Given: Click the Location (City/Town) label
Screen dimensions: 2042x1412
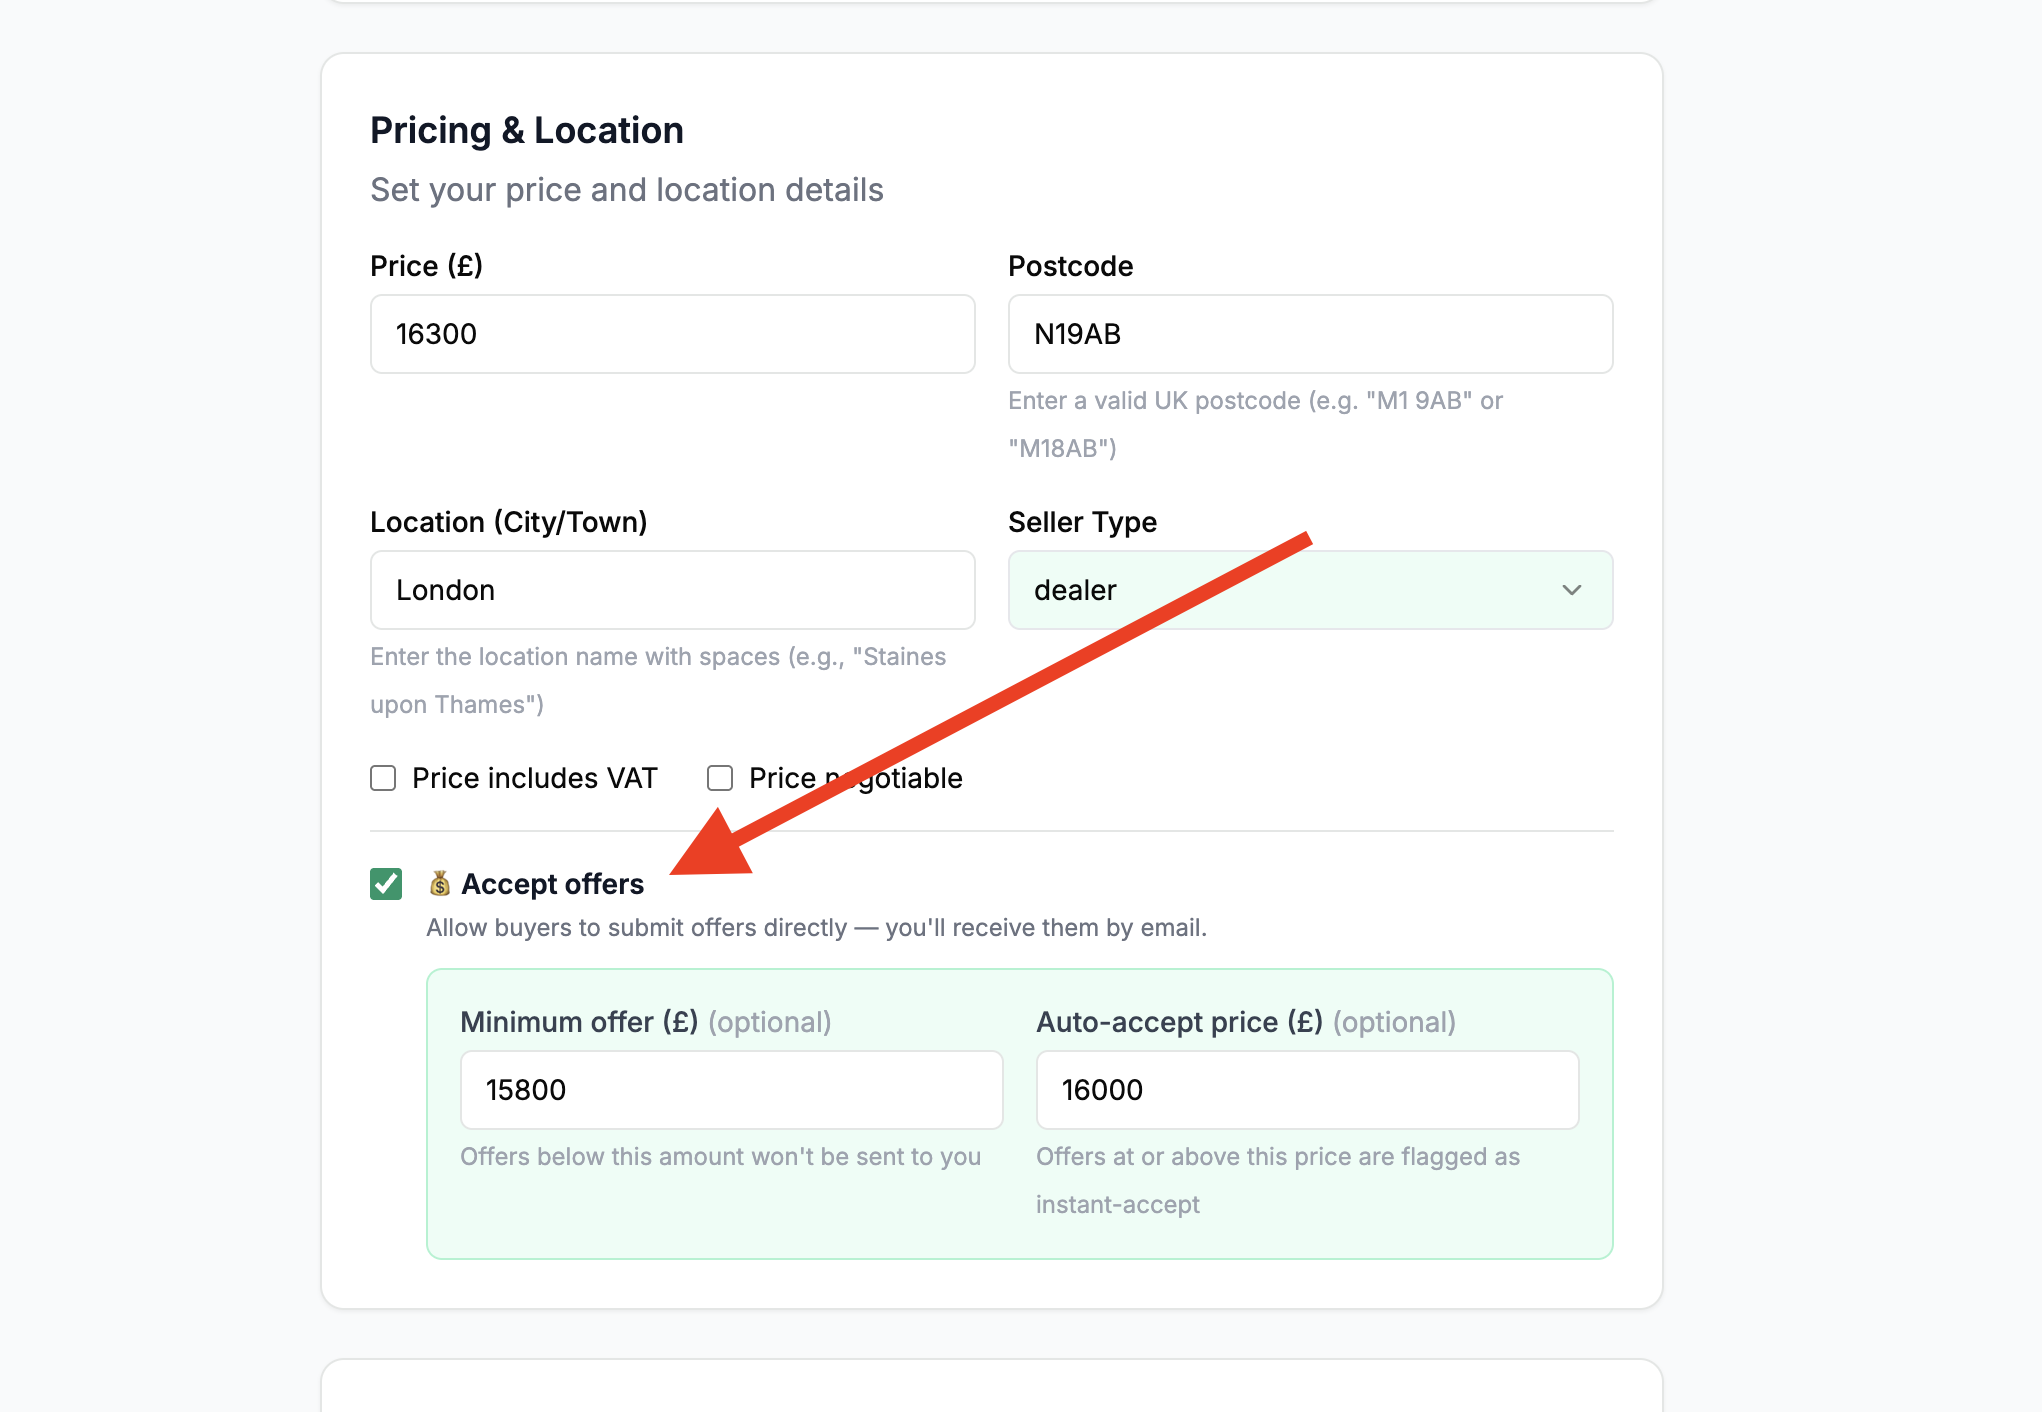Looking at the screenshot, I should pyautogui.click(x=509, y=522).
